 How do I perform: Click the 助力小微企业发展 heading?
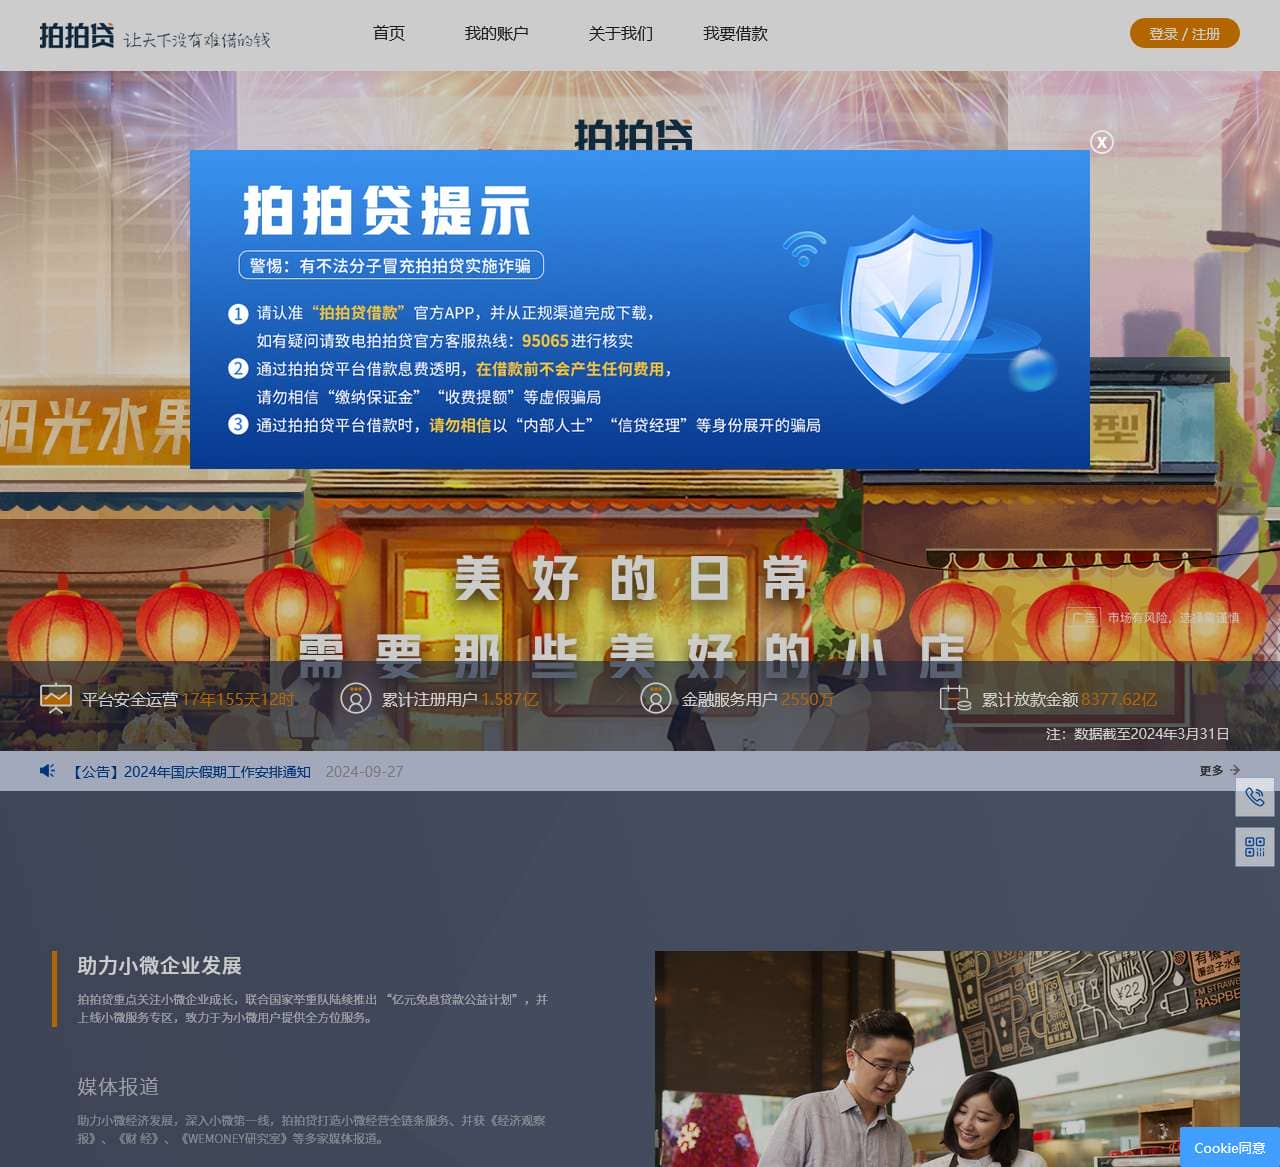click(x=160, y=965)
